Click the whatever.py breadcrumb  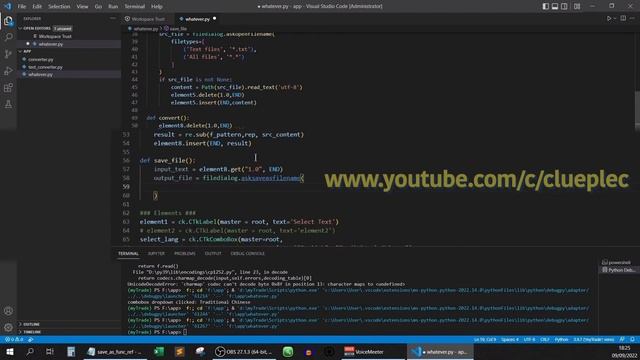click(146, 29)
